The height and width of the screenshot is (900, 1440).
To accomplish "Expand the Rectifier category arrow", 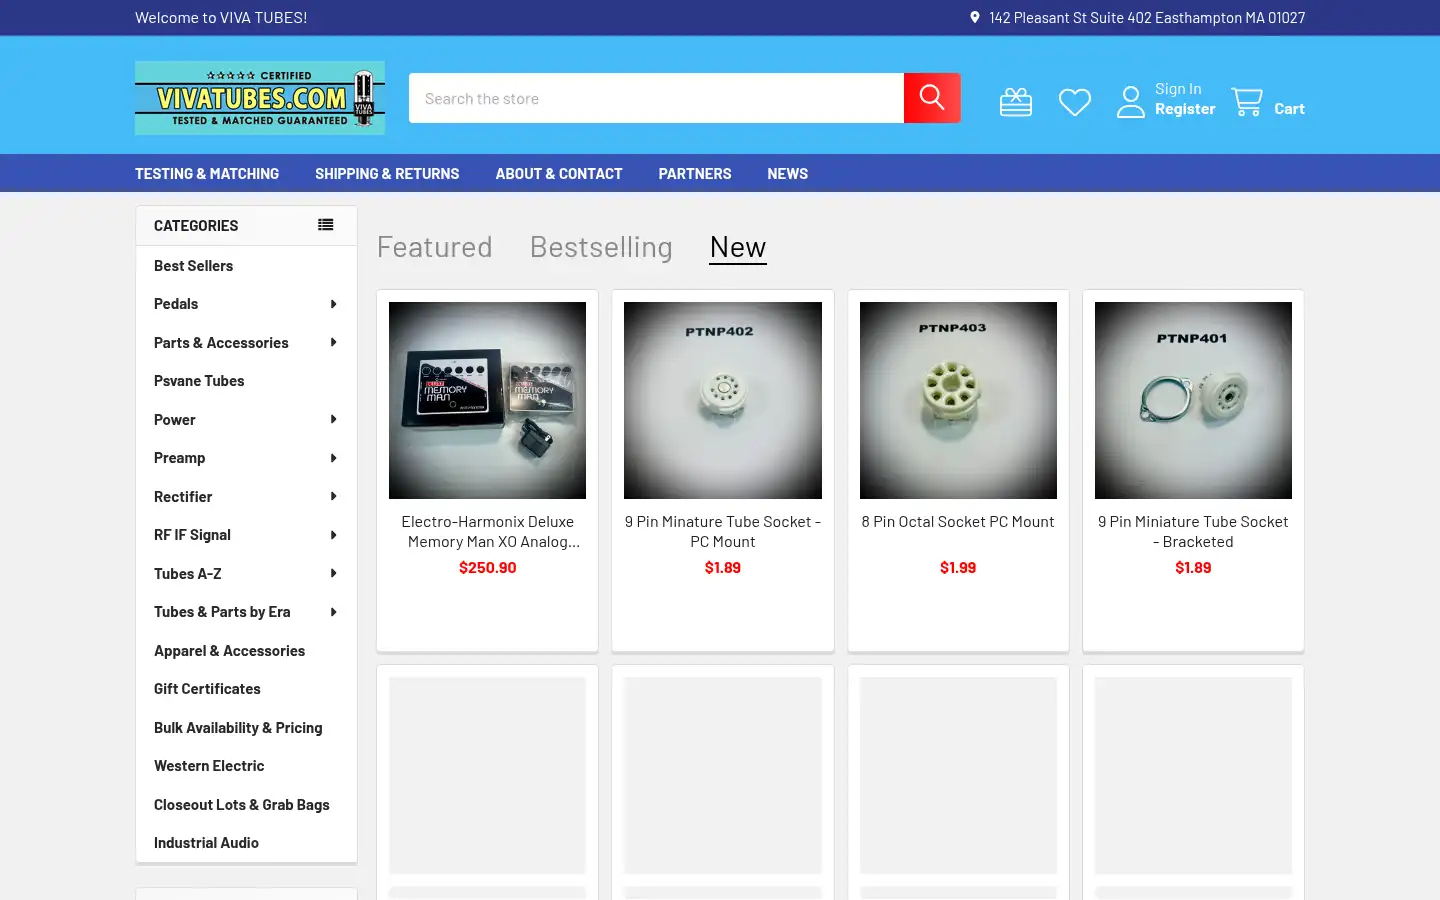I will click(x=333, y=497).
